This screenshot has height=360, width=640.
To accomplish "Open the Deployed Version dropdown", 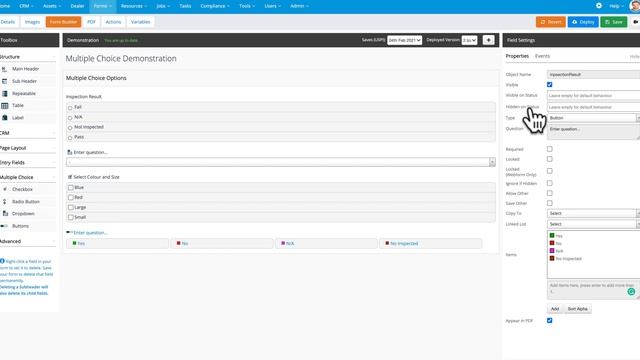I will pyautogui.click(x=469, y=40).
